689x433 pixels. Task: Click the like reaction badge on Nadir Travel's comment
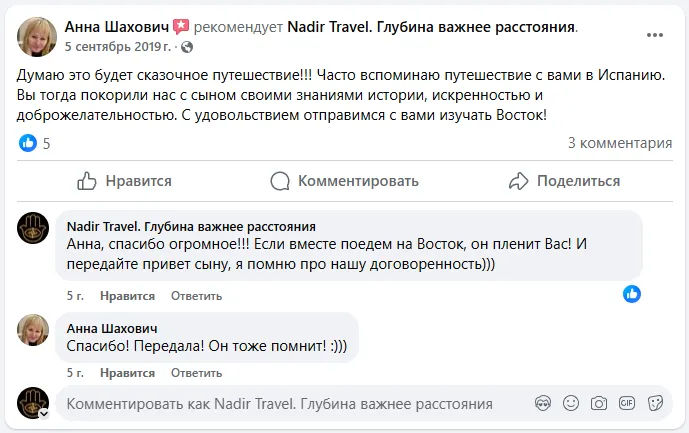(x=632, y=294)
